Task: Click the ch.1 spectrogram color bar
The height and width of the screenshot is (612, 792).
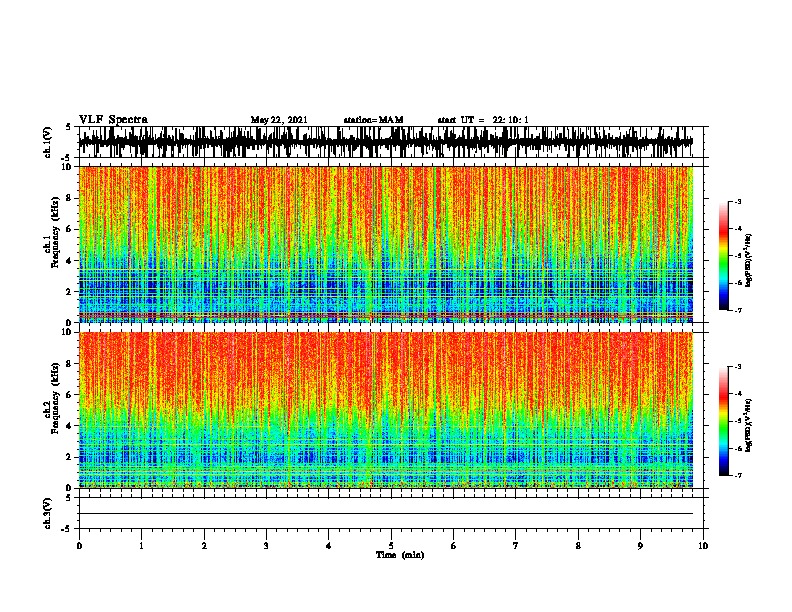Action: [x=723, y=256]
